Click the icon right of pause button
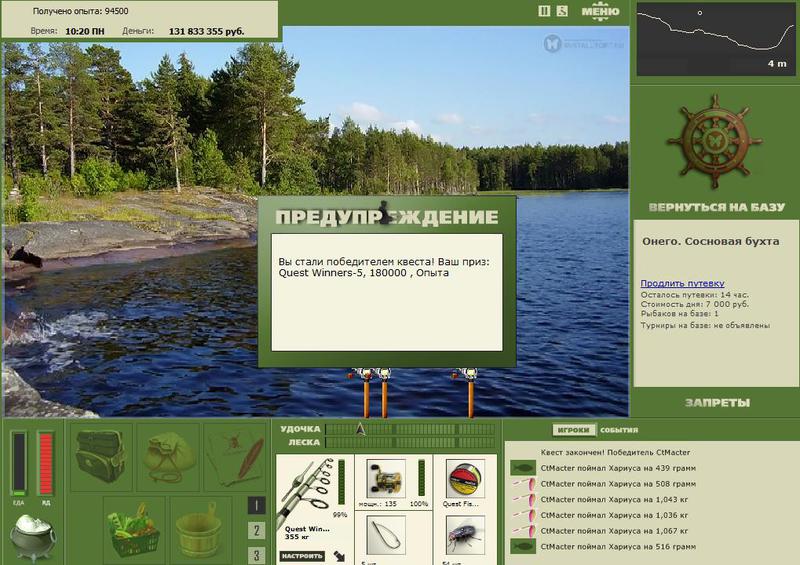The width and height of the screenshot is (800, 565). pos(562,11)
